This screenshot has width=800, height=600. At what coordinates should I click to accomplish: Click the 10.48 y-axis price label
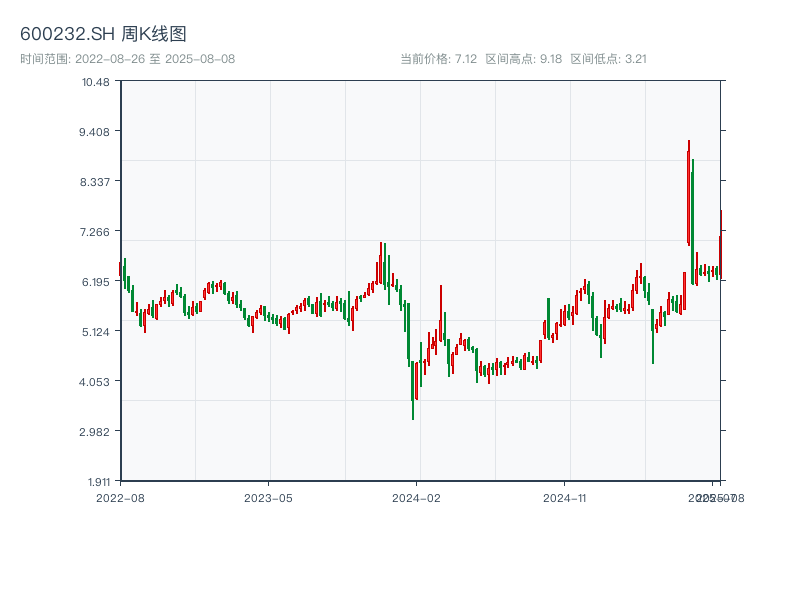point(96,81)
